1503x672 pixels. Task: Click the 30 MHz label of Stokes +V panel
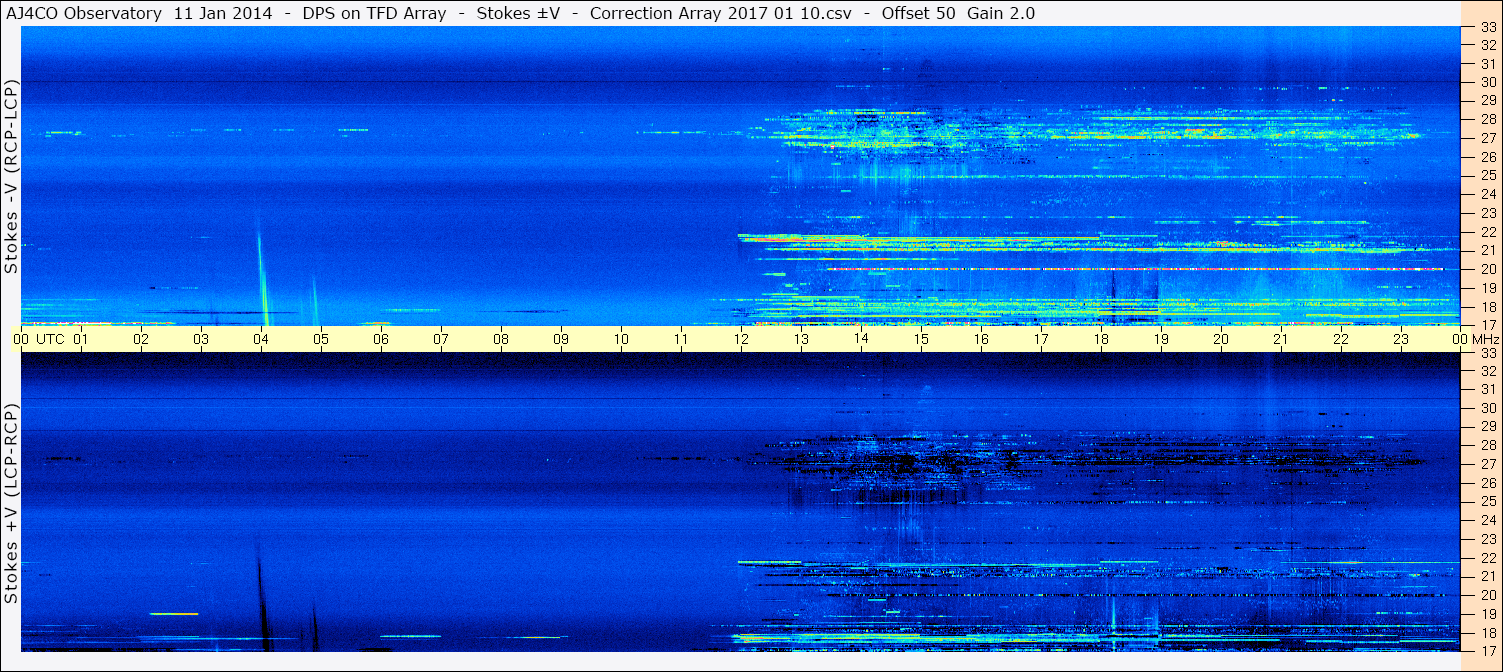1488,408
